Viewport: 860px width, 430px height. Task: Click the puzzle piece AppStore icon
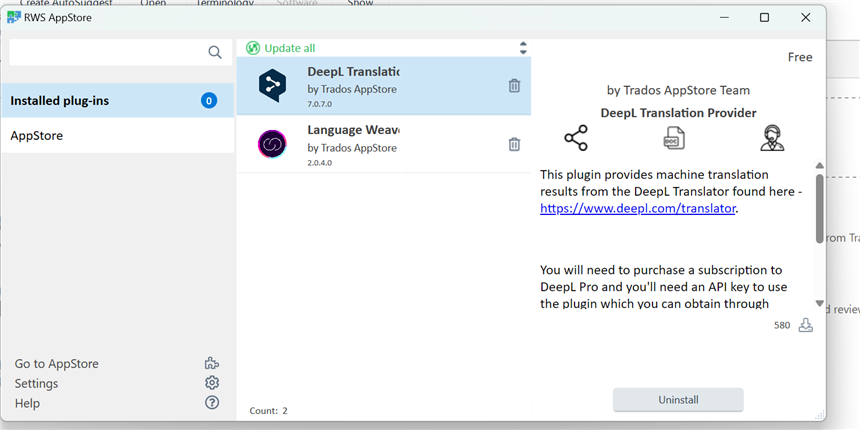tap(211, 364)
